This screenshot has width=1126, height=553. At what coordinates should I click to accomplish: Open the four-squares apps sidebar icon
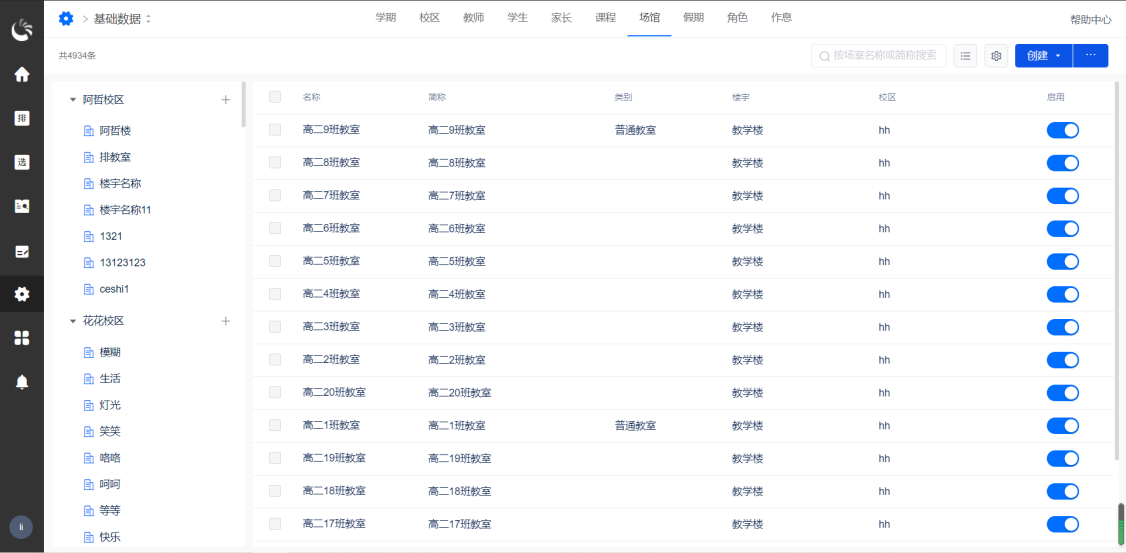pyautogui.click(x=22, y=338)
